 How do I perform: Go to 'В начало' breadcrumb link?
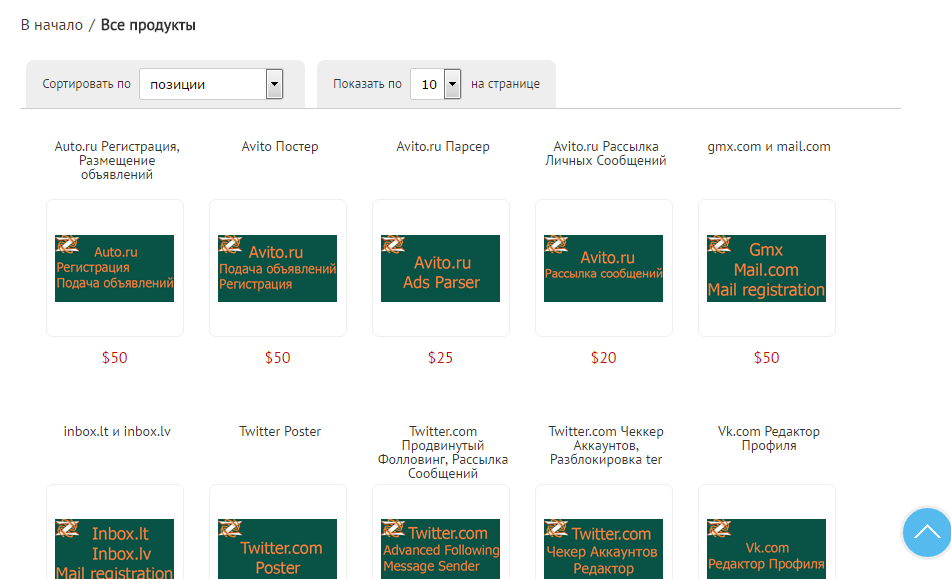[x=52, y=25]
